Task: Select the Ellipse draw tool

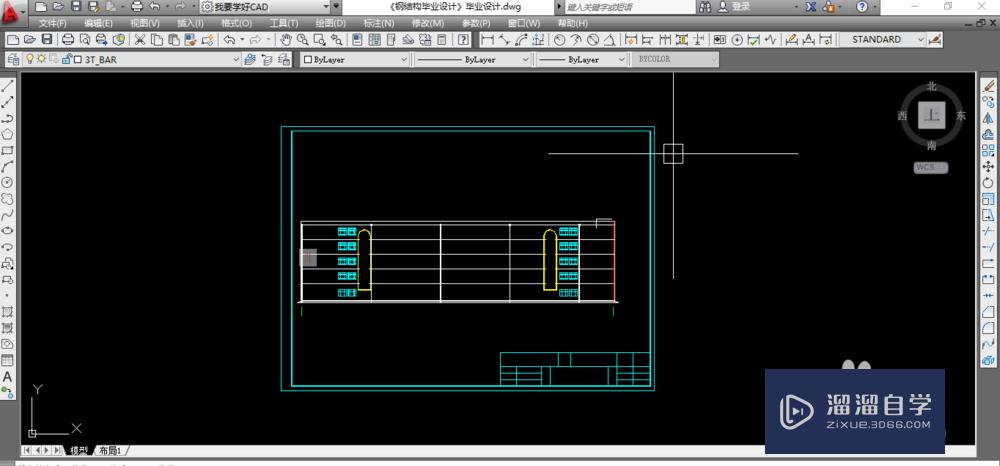Action: (8, 231)
